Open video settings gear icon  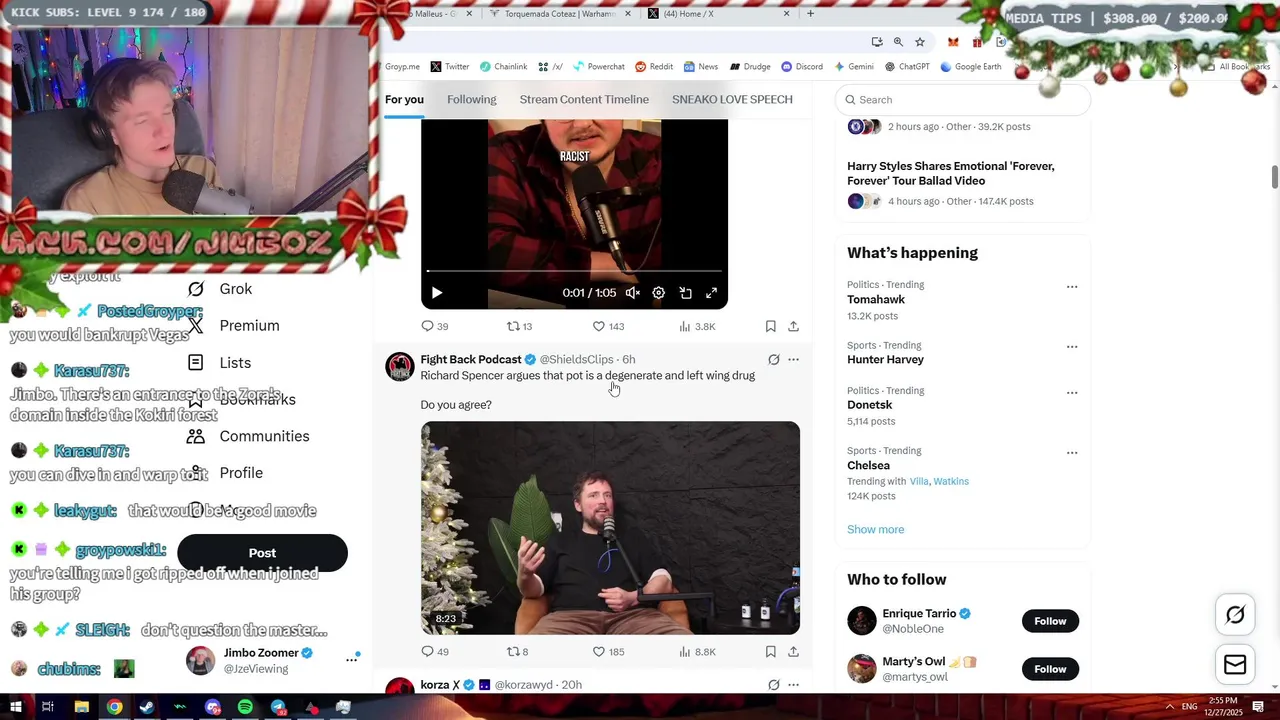pyautogui.click(x=658, y=293)
